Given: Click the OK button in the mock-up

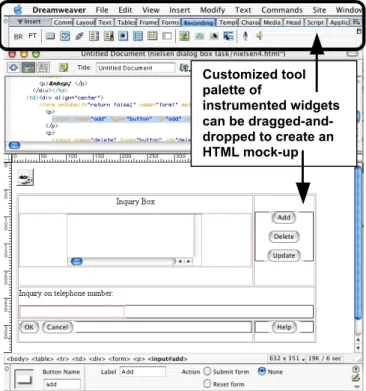Looking at the screenshot, I should point(29,327).
